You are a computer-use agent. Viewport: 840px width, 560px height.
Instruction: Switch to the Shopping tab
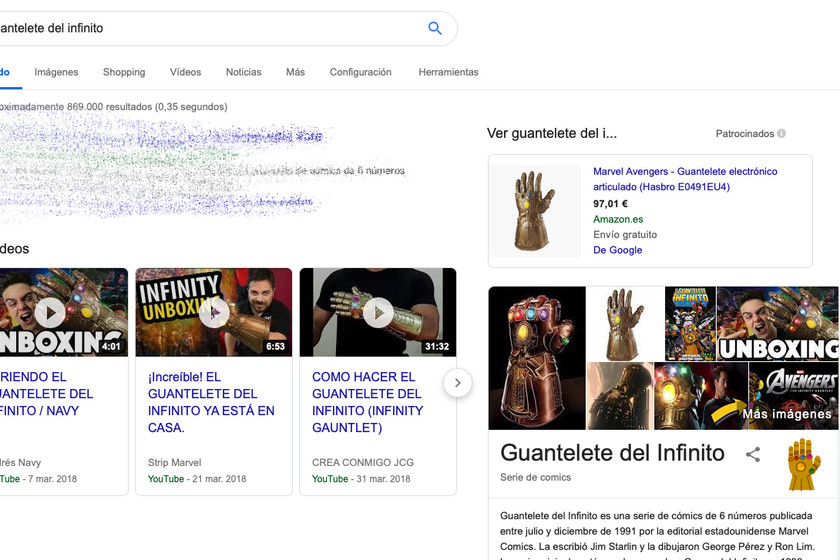click(x=124, y=72)
